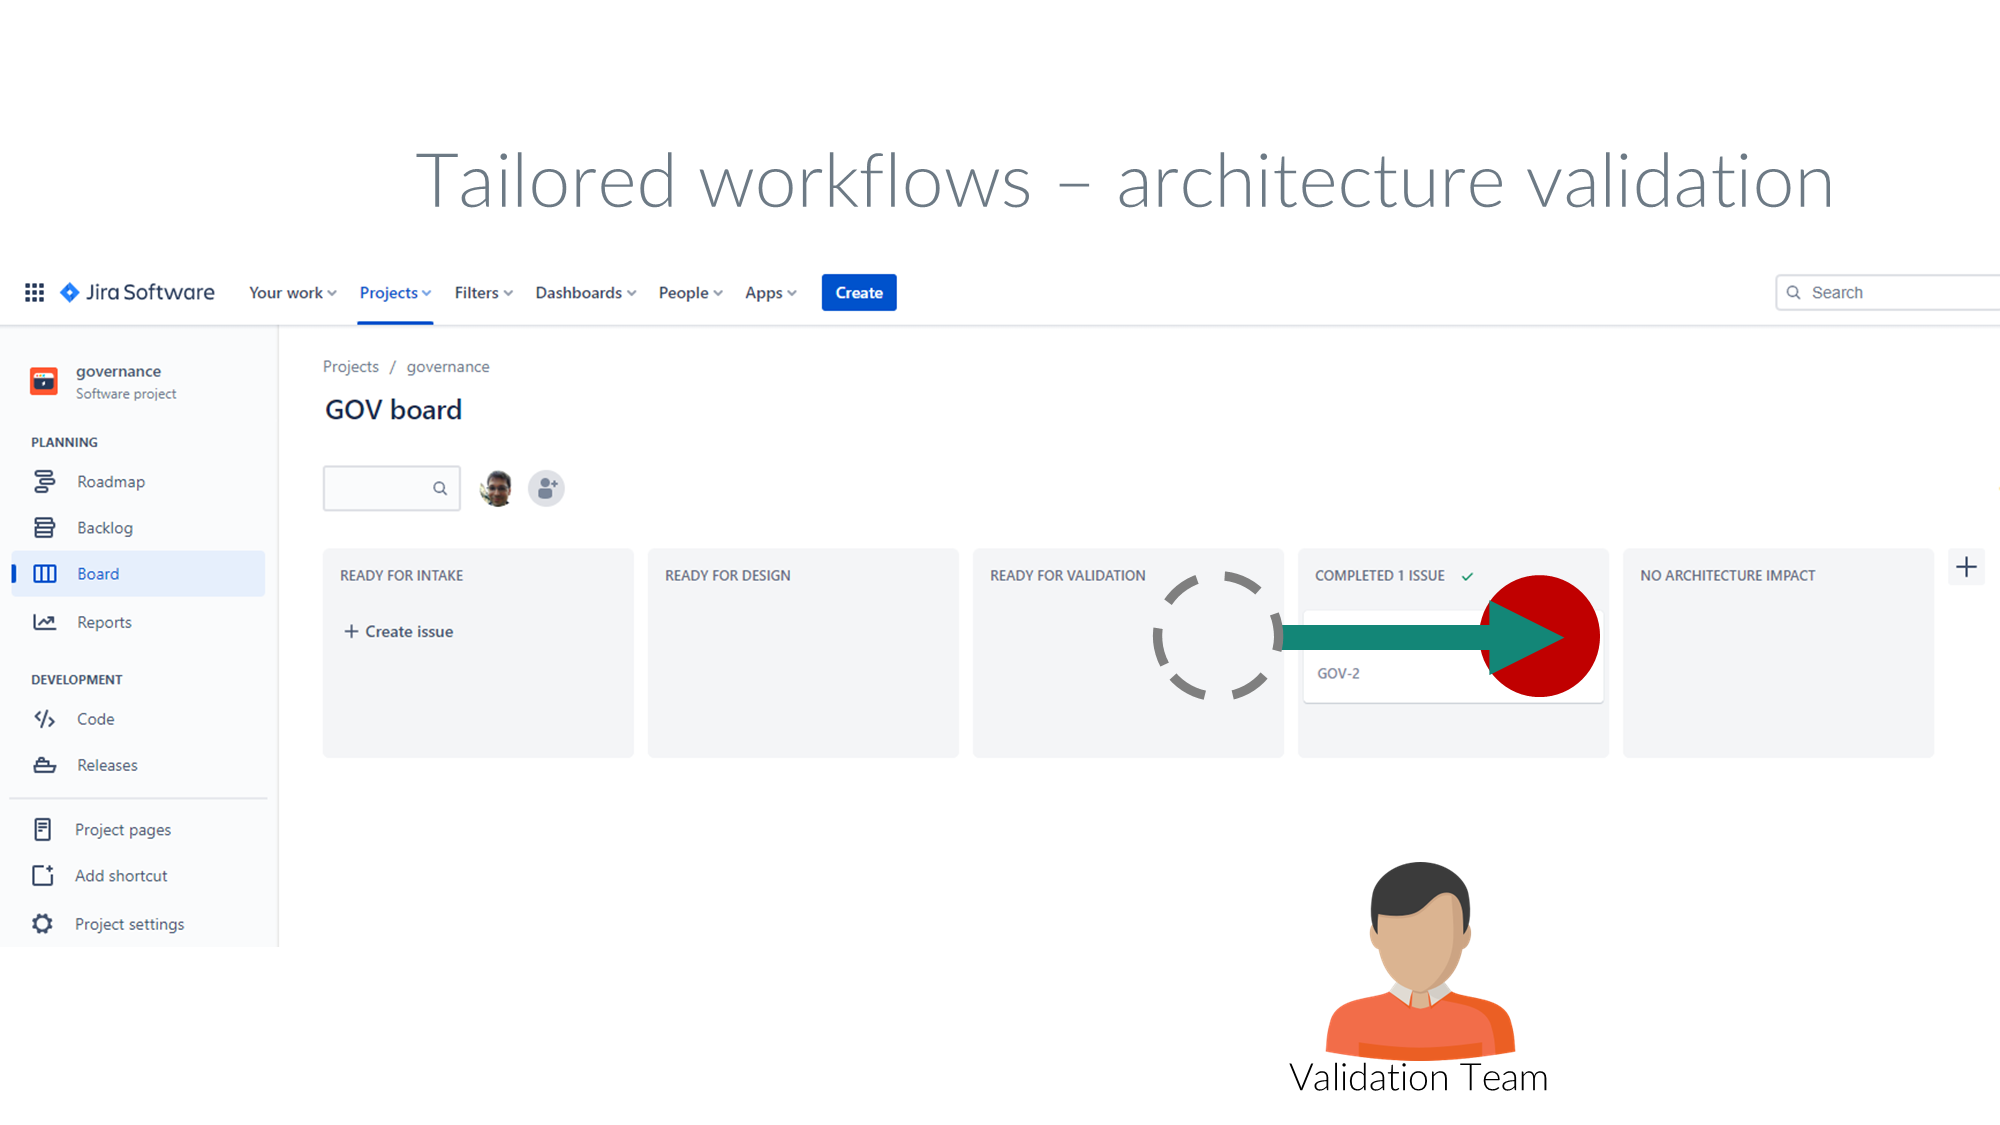Click Create issue in Ready for Intake

point(399,632)
